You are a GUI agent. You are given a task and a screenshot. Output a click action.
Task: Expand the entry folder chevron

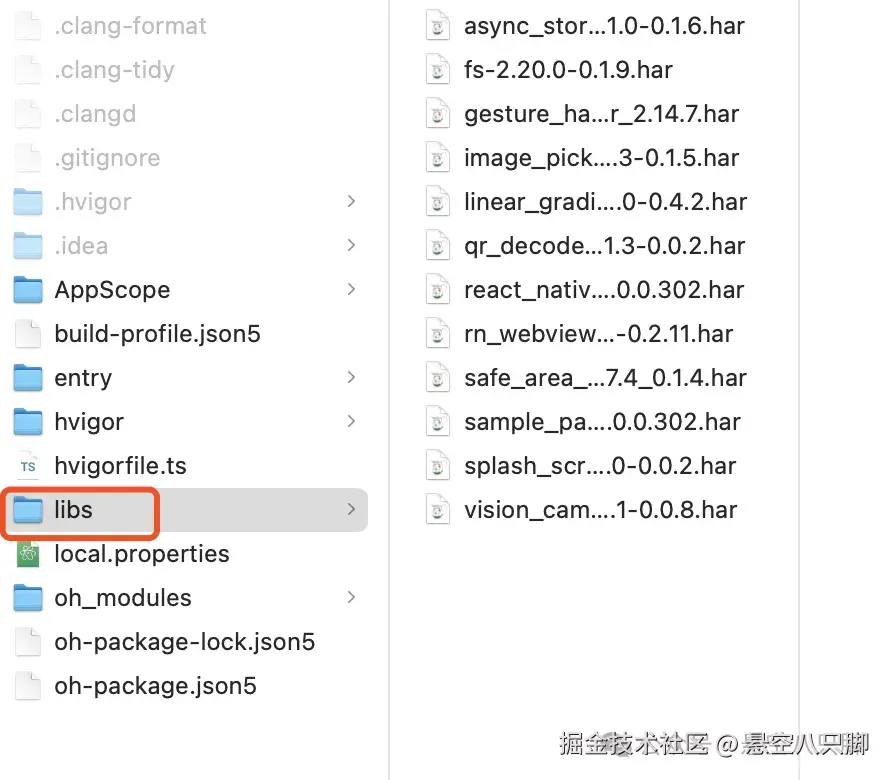coord(350,378)
